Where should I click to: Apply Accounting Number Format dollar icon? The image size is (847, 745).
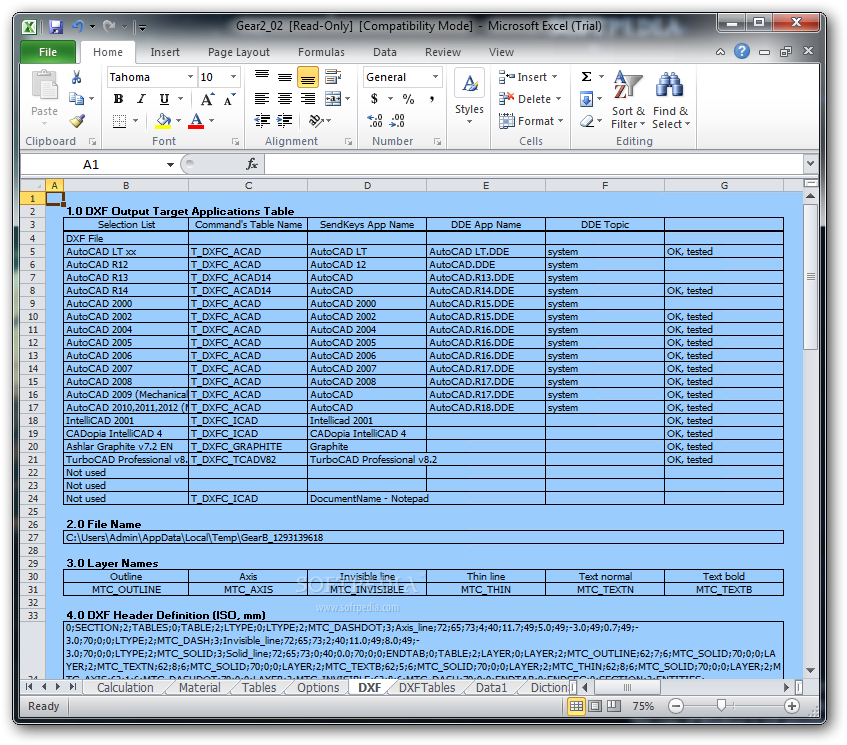coord(374,99)
